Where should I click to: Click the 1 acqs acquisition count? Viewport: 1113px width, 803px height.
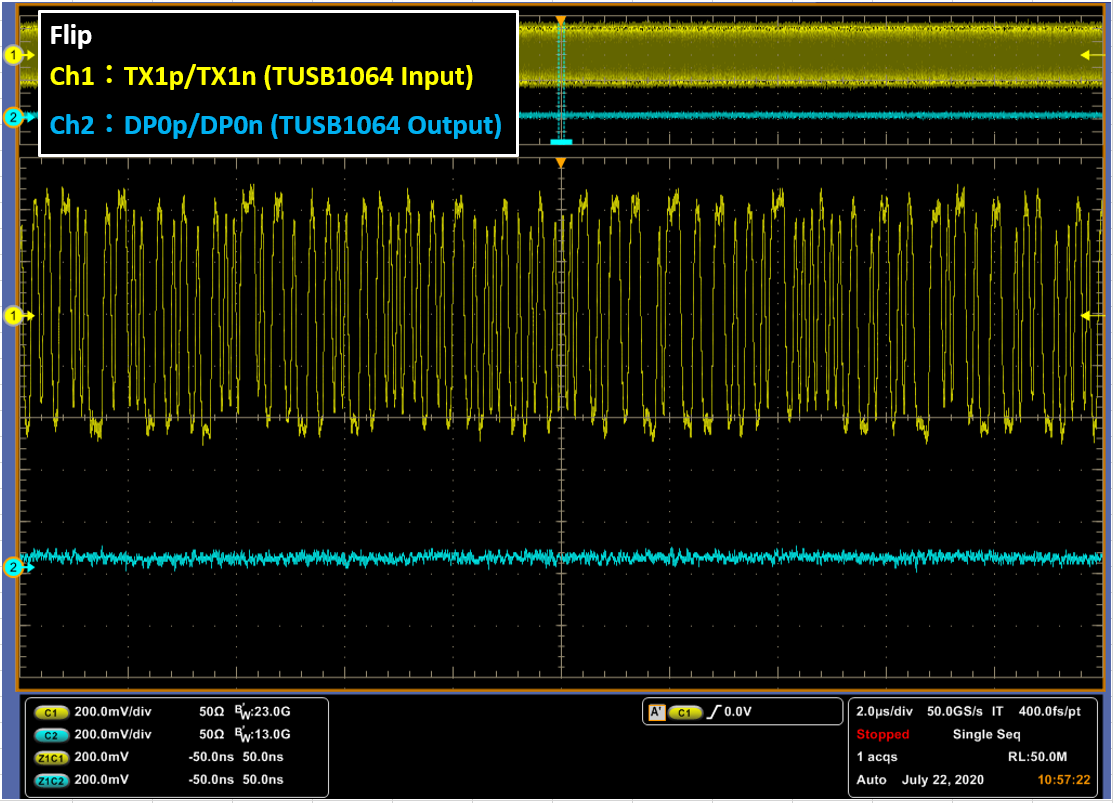877,757
